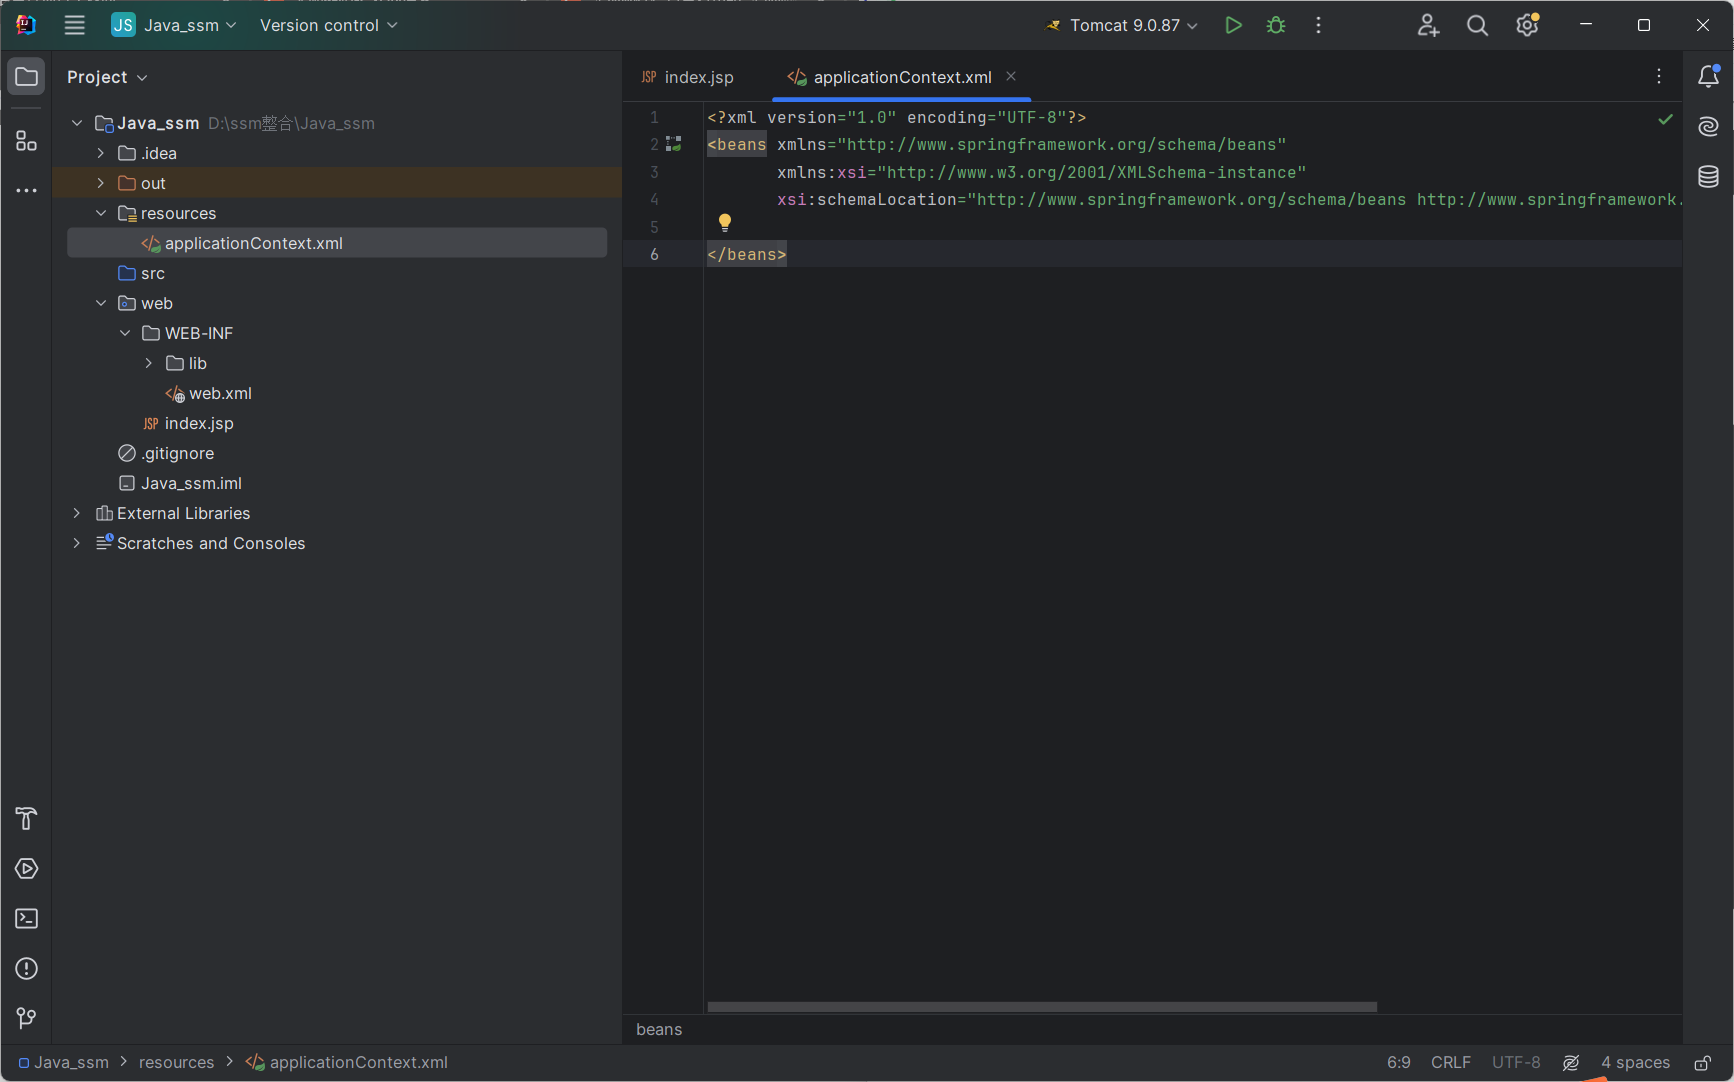Open the Database tool window on the right sidebar
The image size is (1734, 1082).
[1708, 177]
